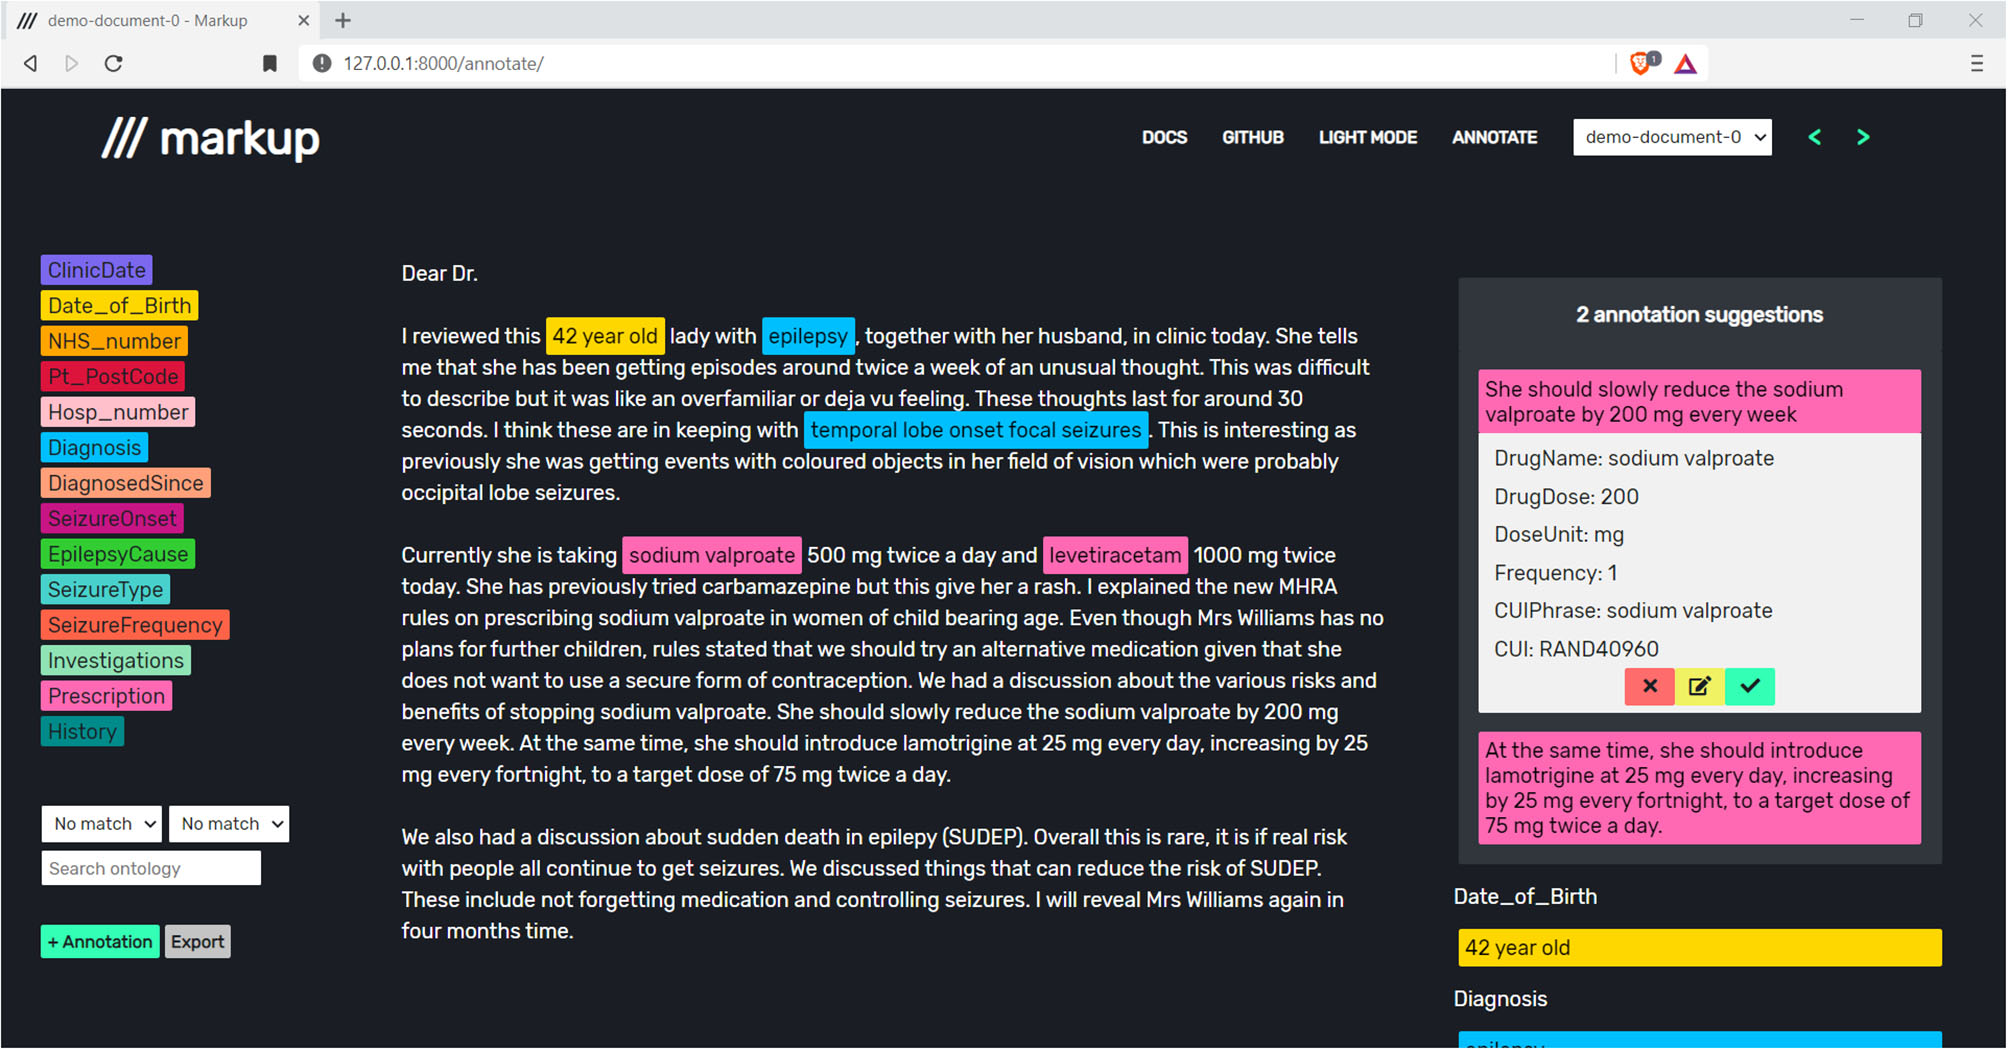Edit the sodium valproate suggestion
The image size is (2008, 1050).
click(1699, 686)
